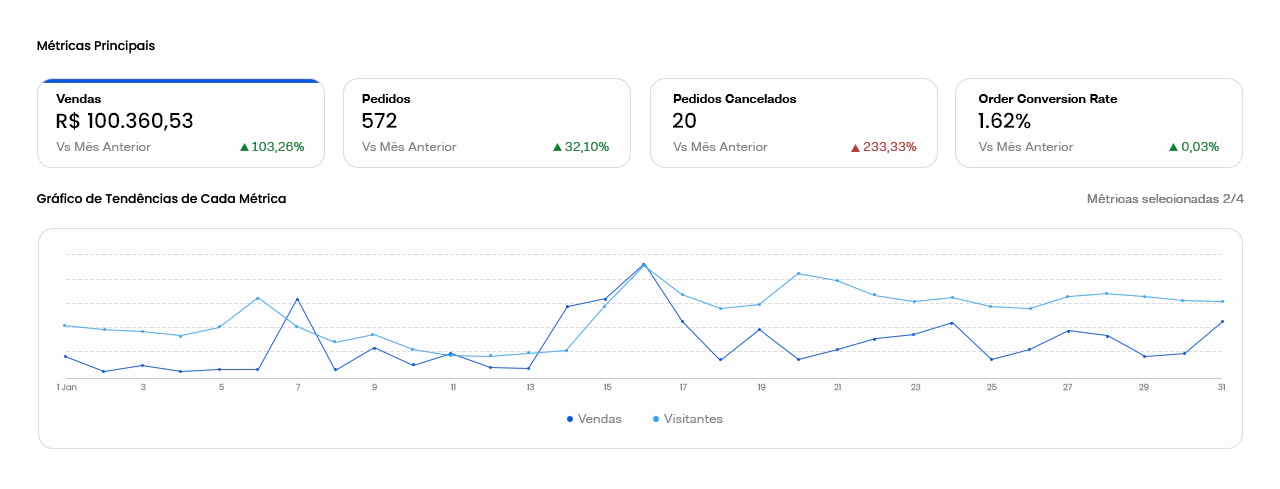Click the dark blue Vendas legend dot
The image size is (1280, 489).
coord(570,419)
